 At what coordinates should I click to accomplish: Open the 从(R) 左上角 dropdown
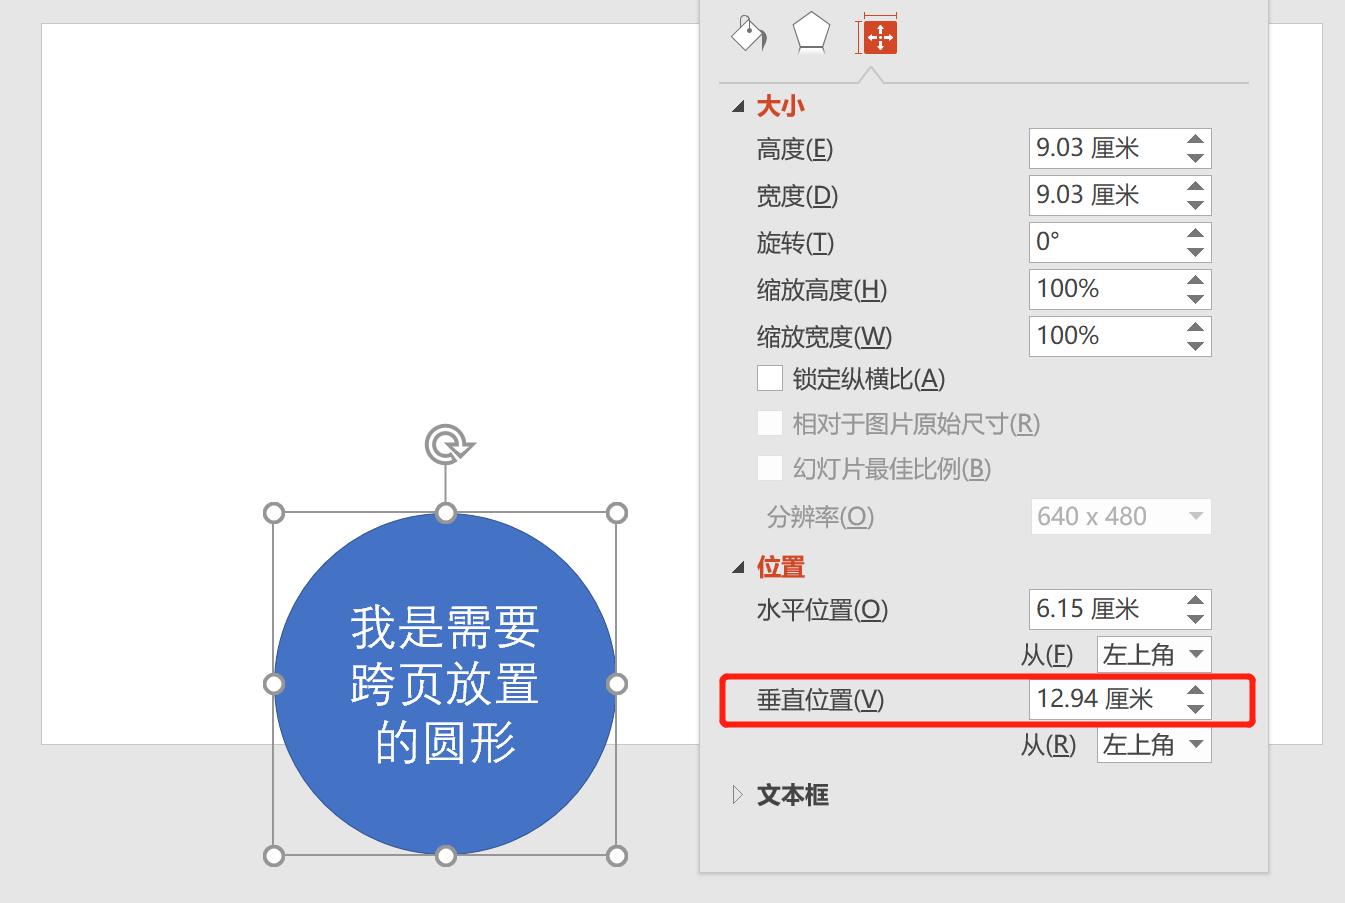coord(1153,745)
